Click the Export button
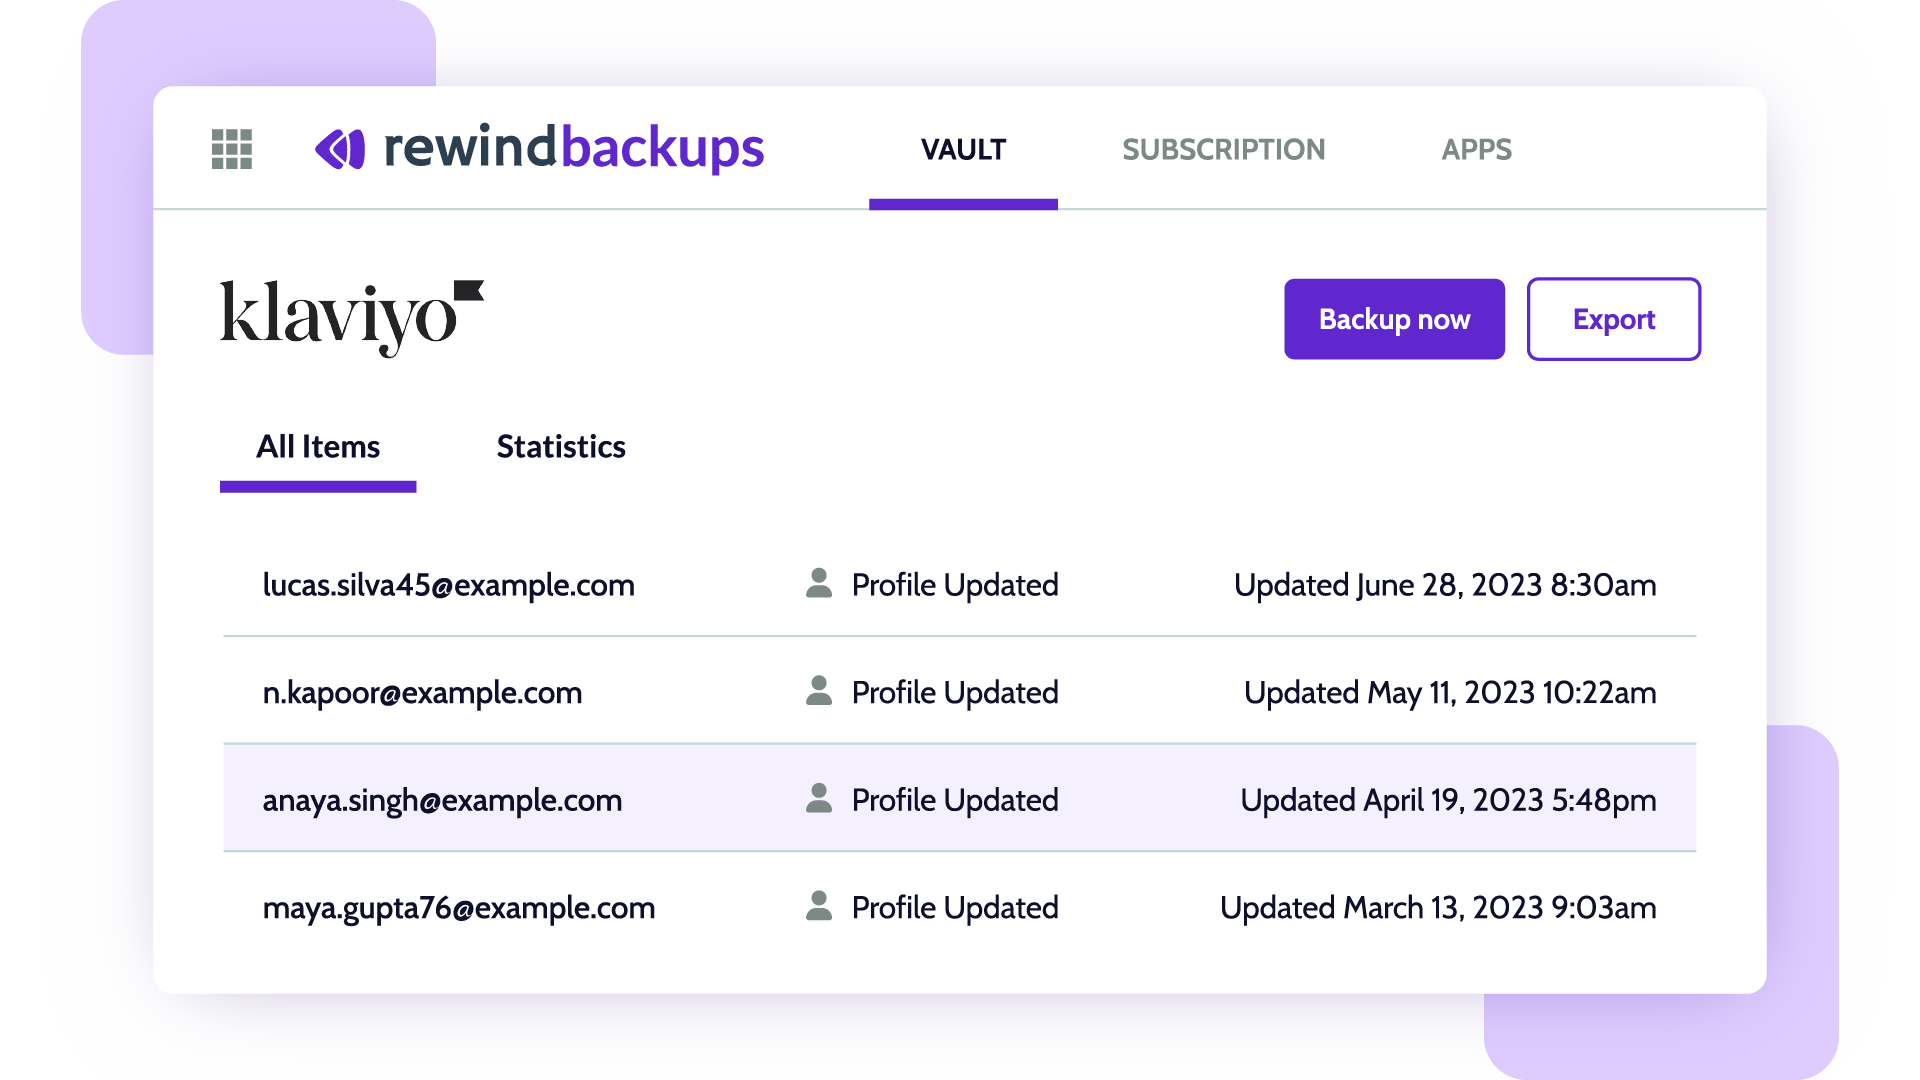The height and width of the screenshot is (1080, 1920). (x=1613, y=319)
